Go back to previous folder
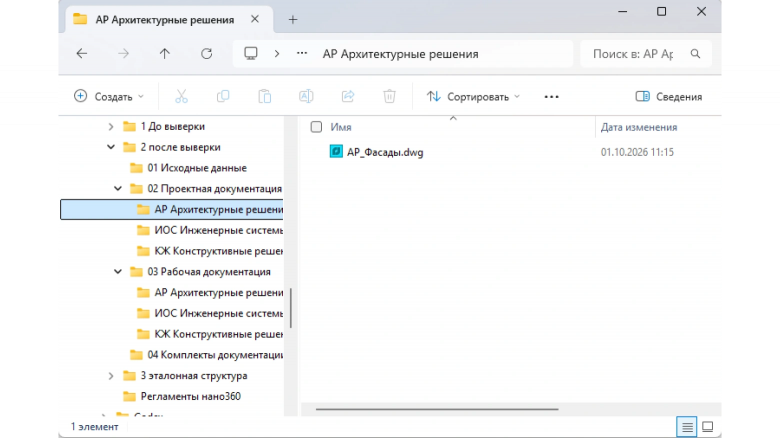 tap(82, 54)
